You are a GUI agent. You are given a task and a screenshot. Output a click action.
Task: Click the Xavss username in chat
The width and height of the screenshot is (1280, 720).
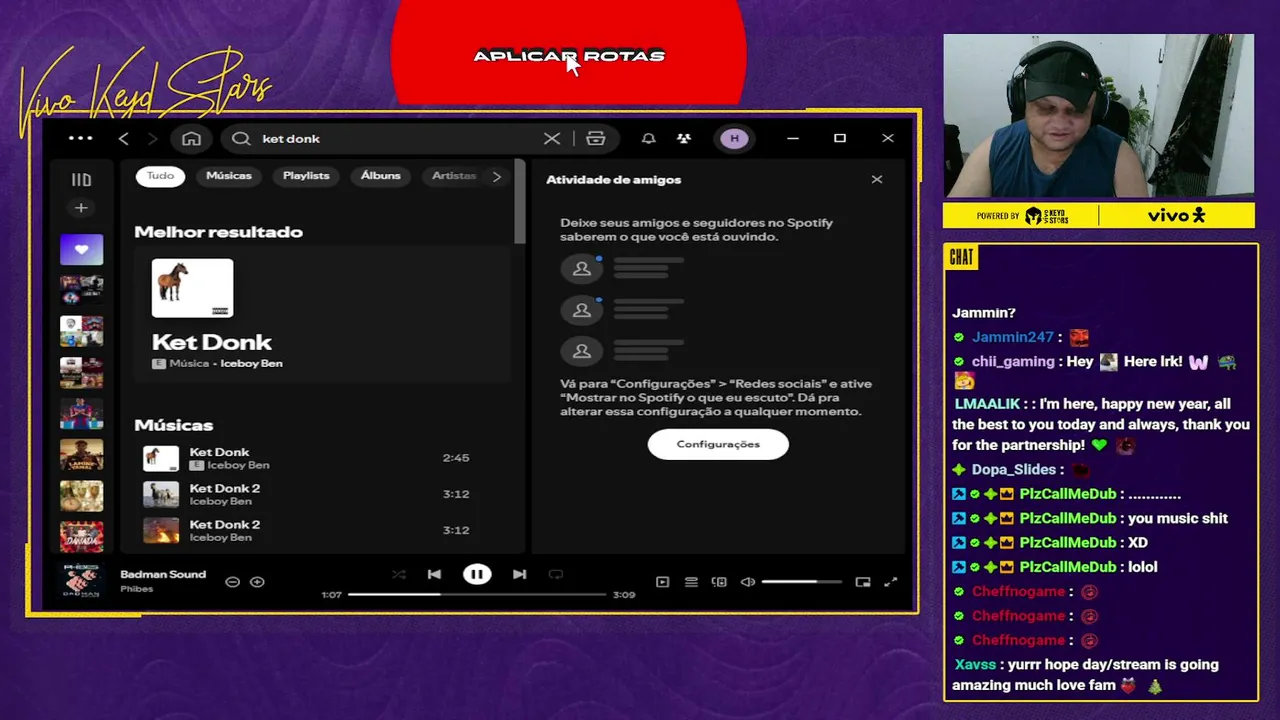[975, 665]
